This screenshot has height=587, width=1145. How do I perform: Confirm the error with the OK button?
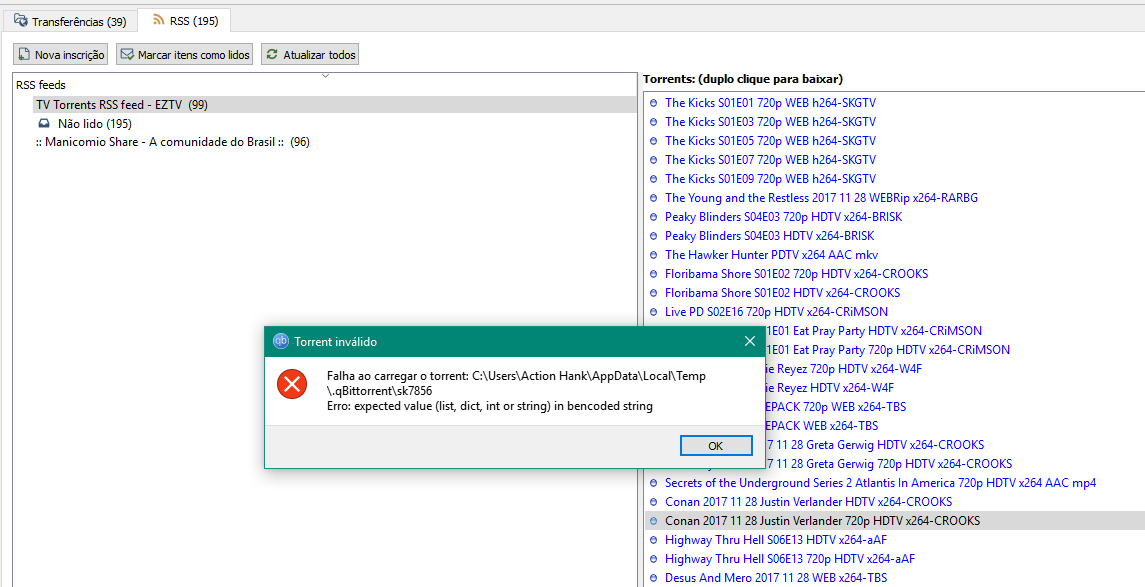716,445
